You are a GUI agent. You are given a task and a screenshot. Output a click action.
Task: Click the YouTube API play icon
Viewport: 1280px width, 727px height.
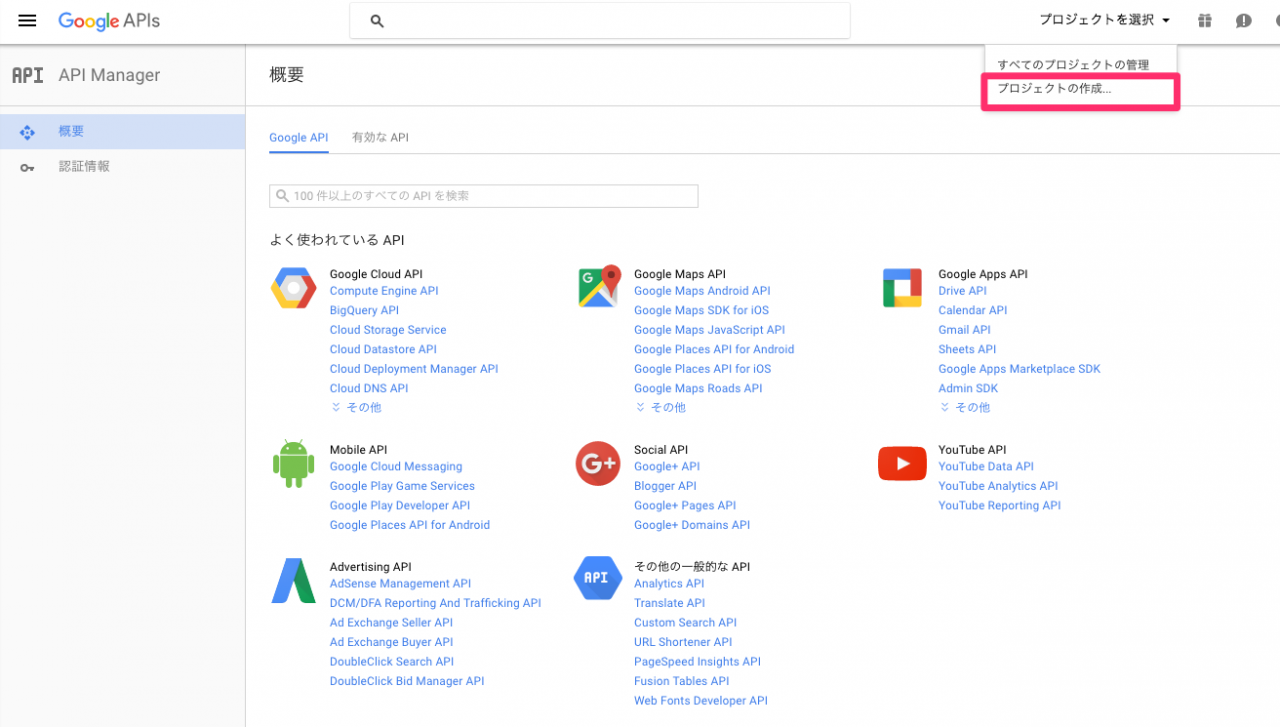coord(902,463)
